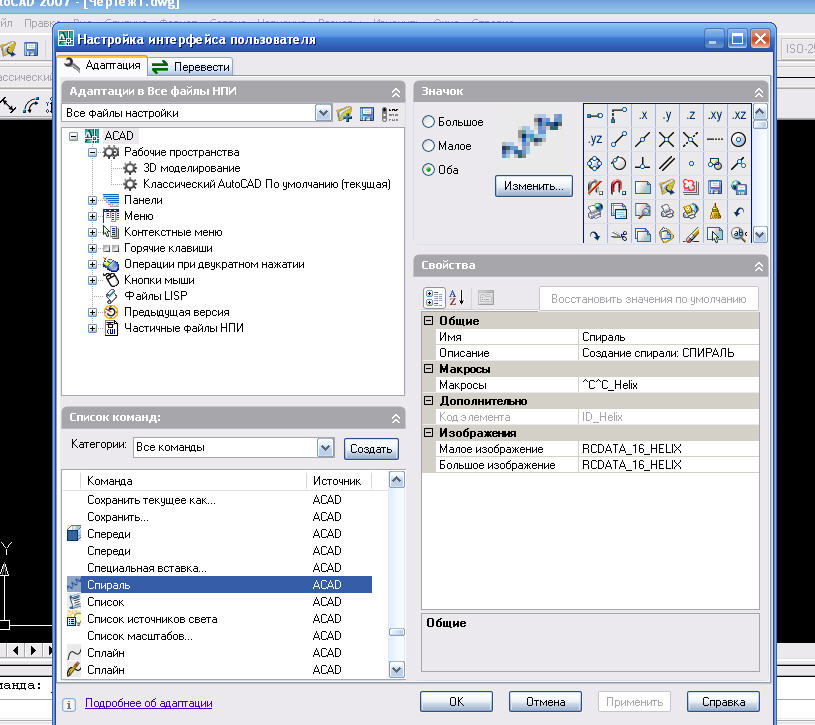815x725 pixels.
Task: Expand the Контекстные меню node
Action: [x=92, y=232]
